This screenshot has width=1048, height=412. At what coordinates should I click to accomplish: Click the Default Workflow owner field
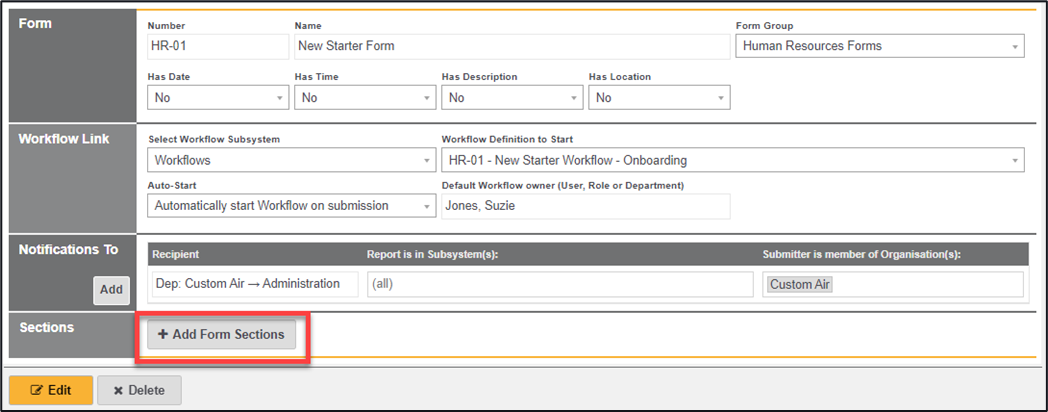point(585,206)
